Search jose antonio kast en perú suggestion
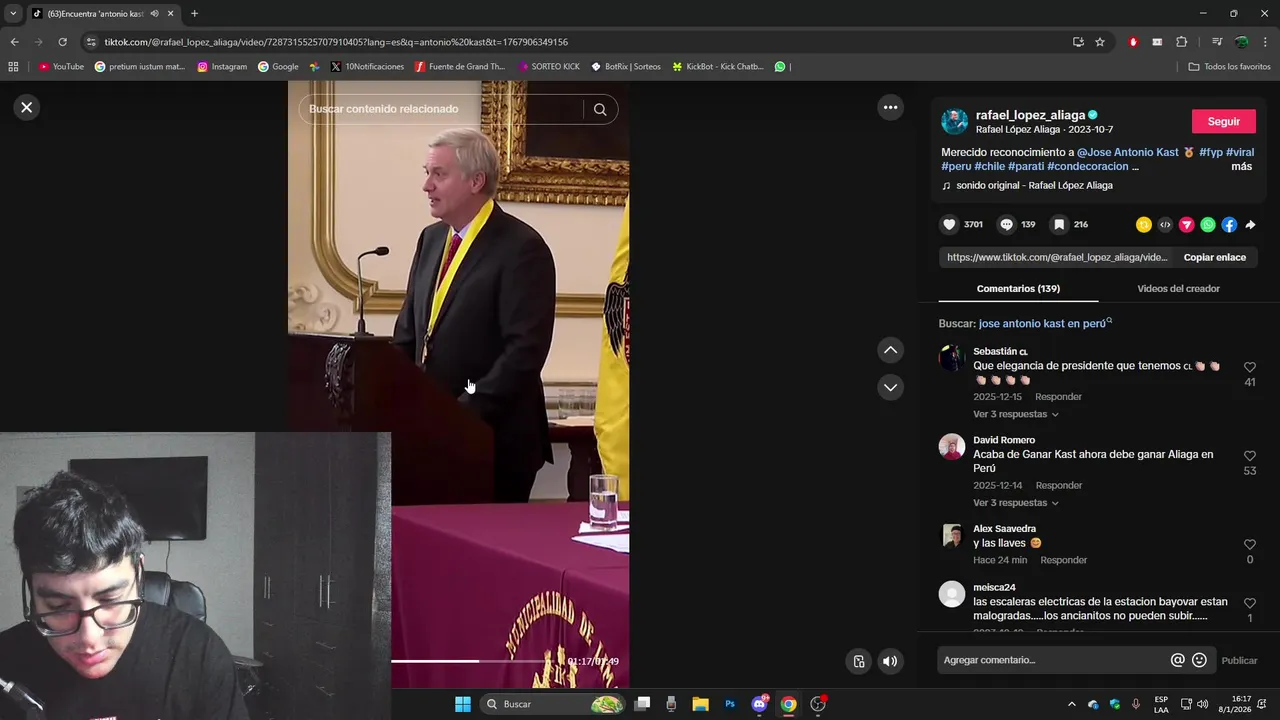1280x720 pixels. 1045,324
